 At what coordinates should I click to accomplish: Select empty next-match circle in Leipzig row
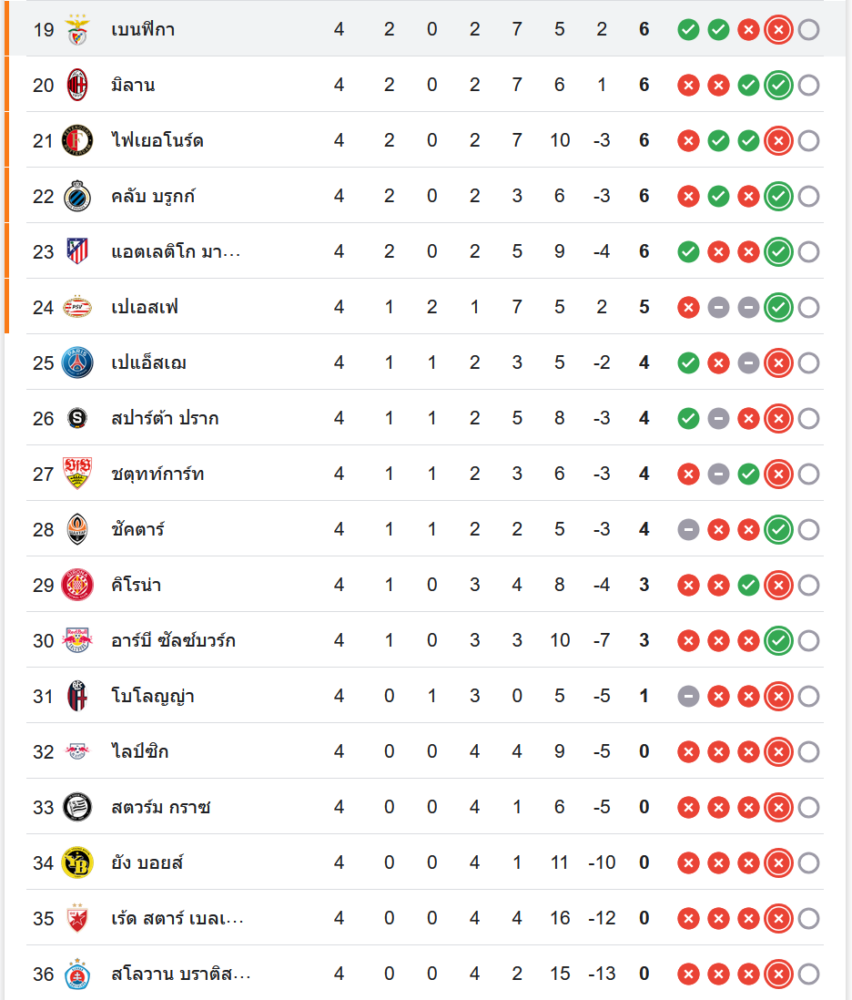[x=809, y=752]
